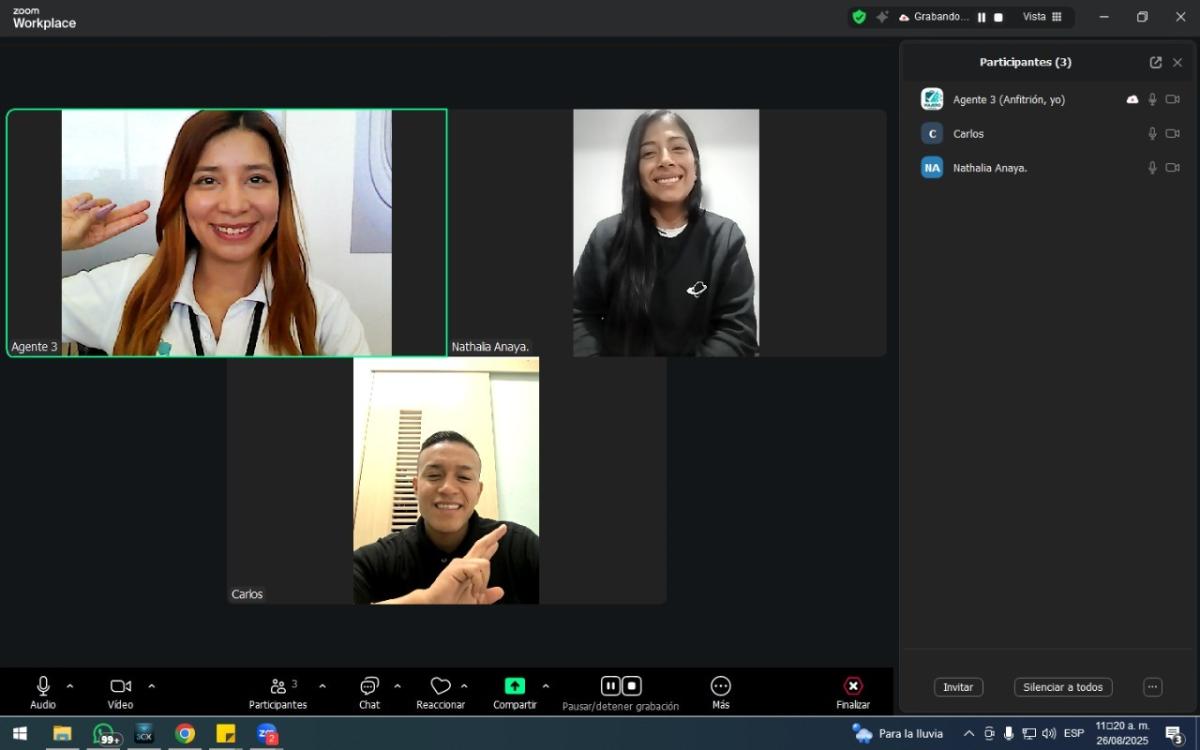
Task: Click the Invitar button
Action: (958, 687)
